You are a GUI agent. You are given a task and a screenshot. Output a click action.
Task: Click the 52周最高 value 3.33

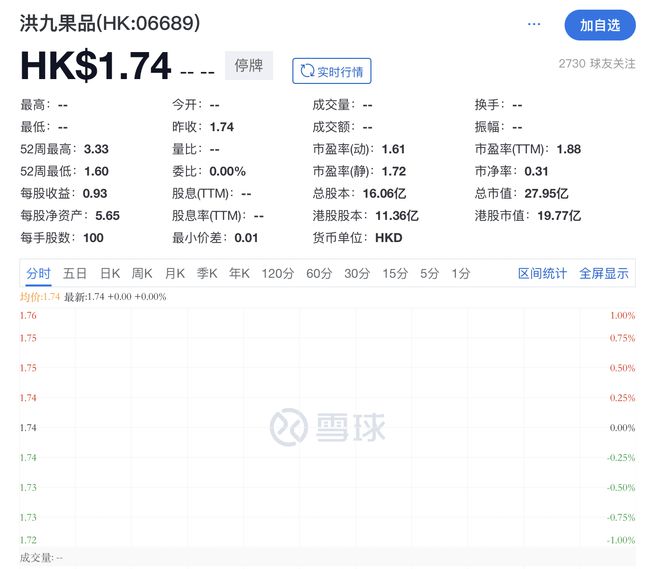coord(96,149)
